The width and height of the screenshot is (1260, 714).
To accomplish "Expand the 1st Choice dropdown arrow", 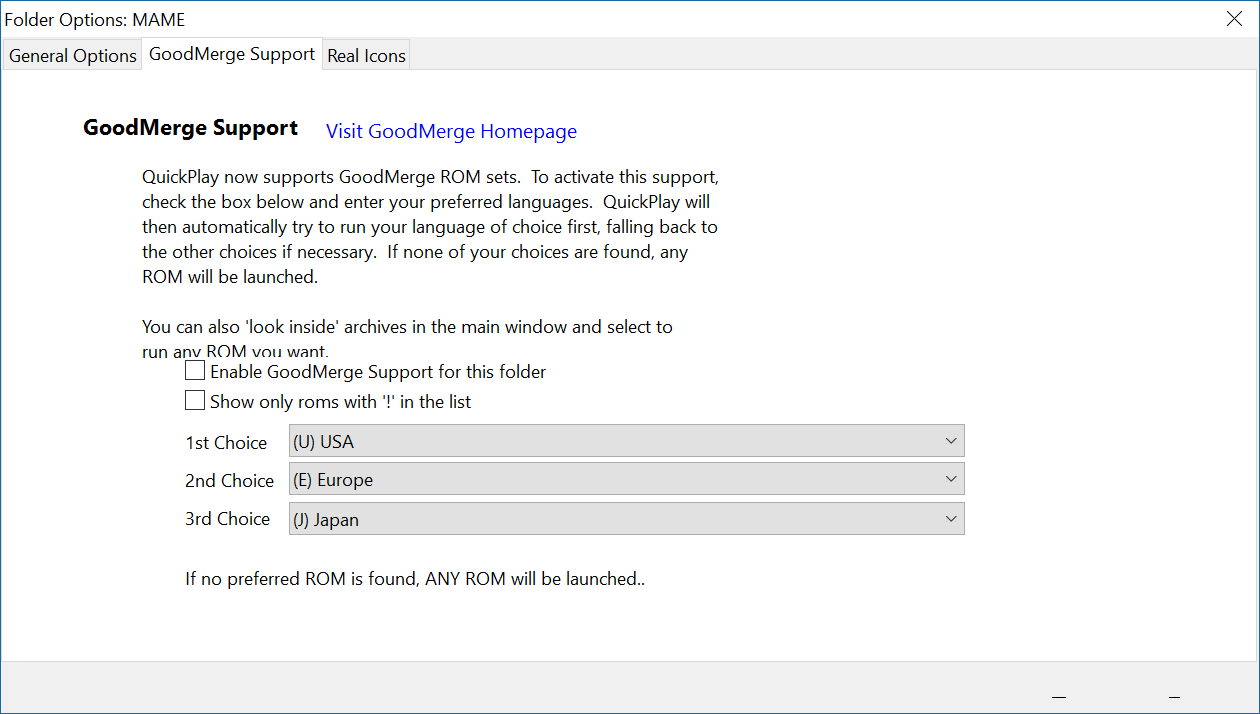I will pyautogui.click(x=951, y=441).
